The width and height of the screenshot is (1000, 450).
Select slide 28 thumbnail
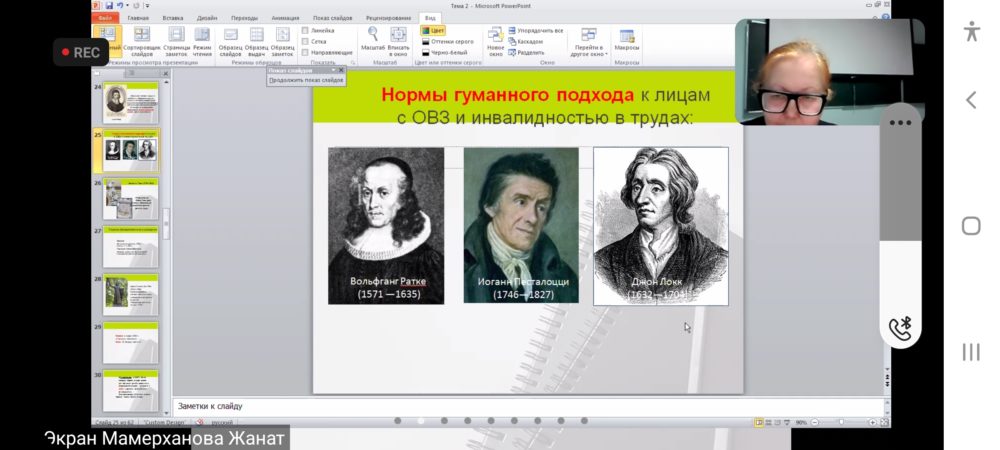click(131, 295)
